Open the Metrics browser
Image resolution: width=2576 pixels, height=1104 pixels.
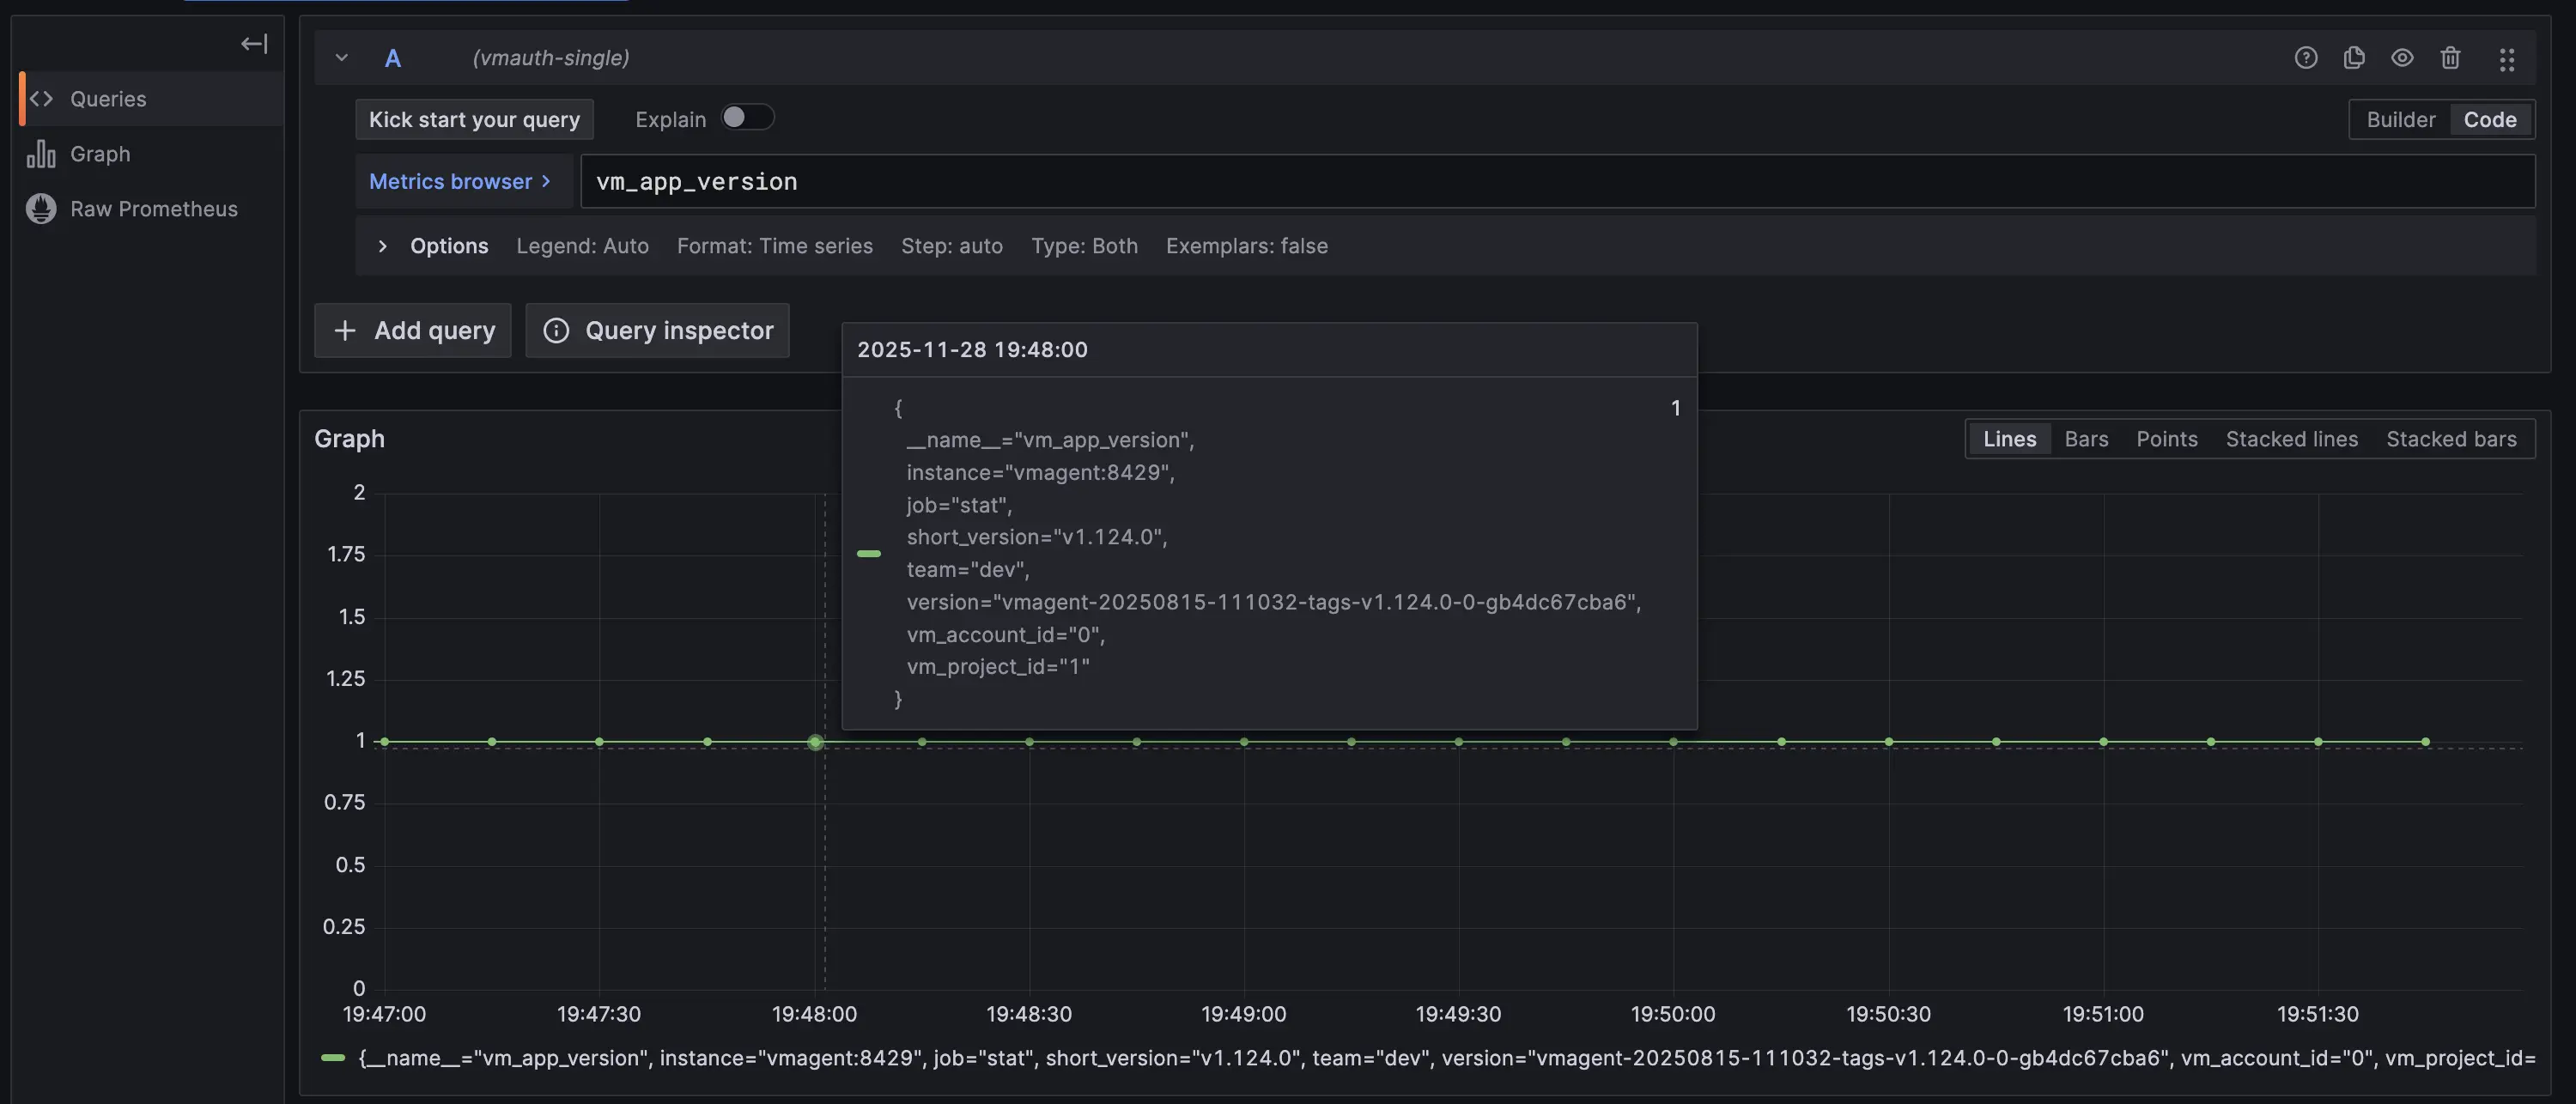click(459, 181)
